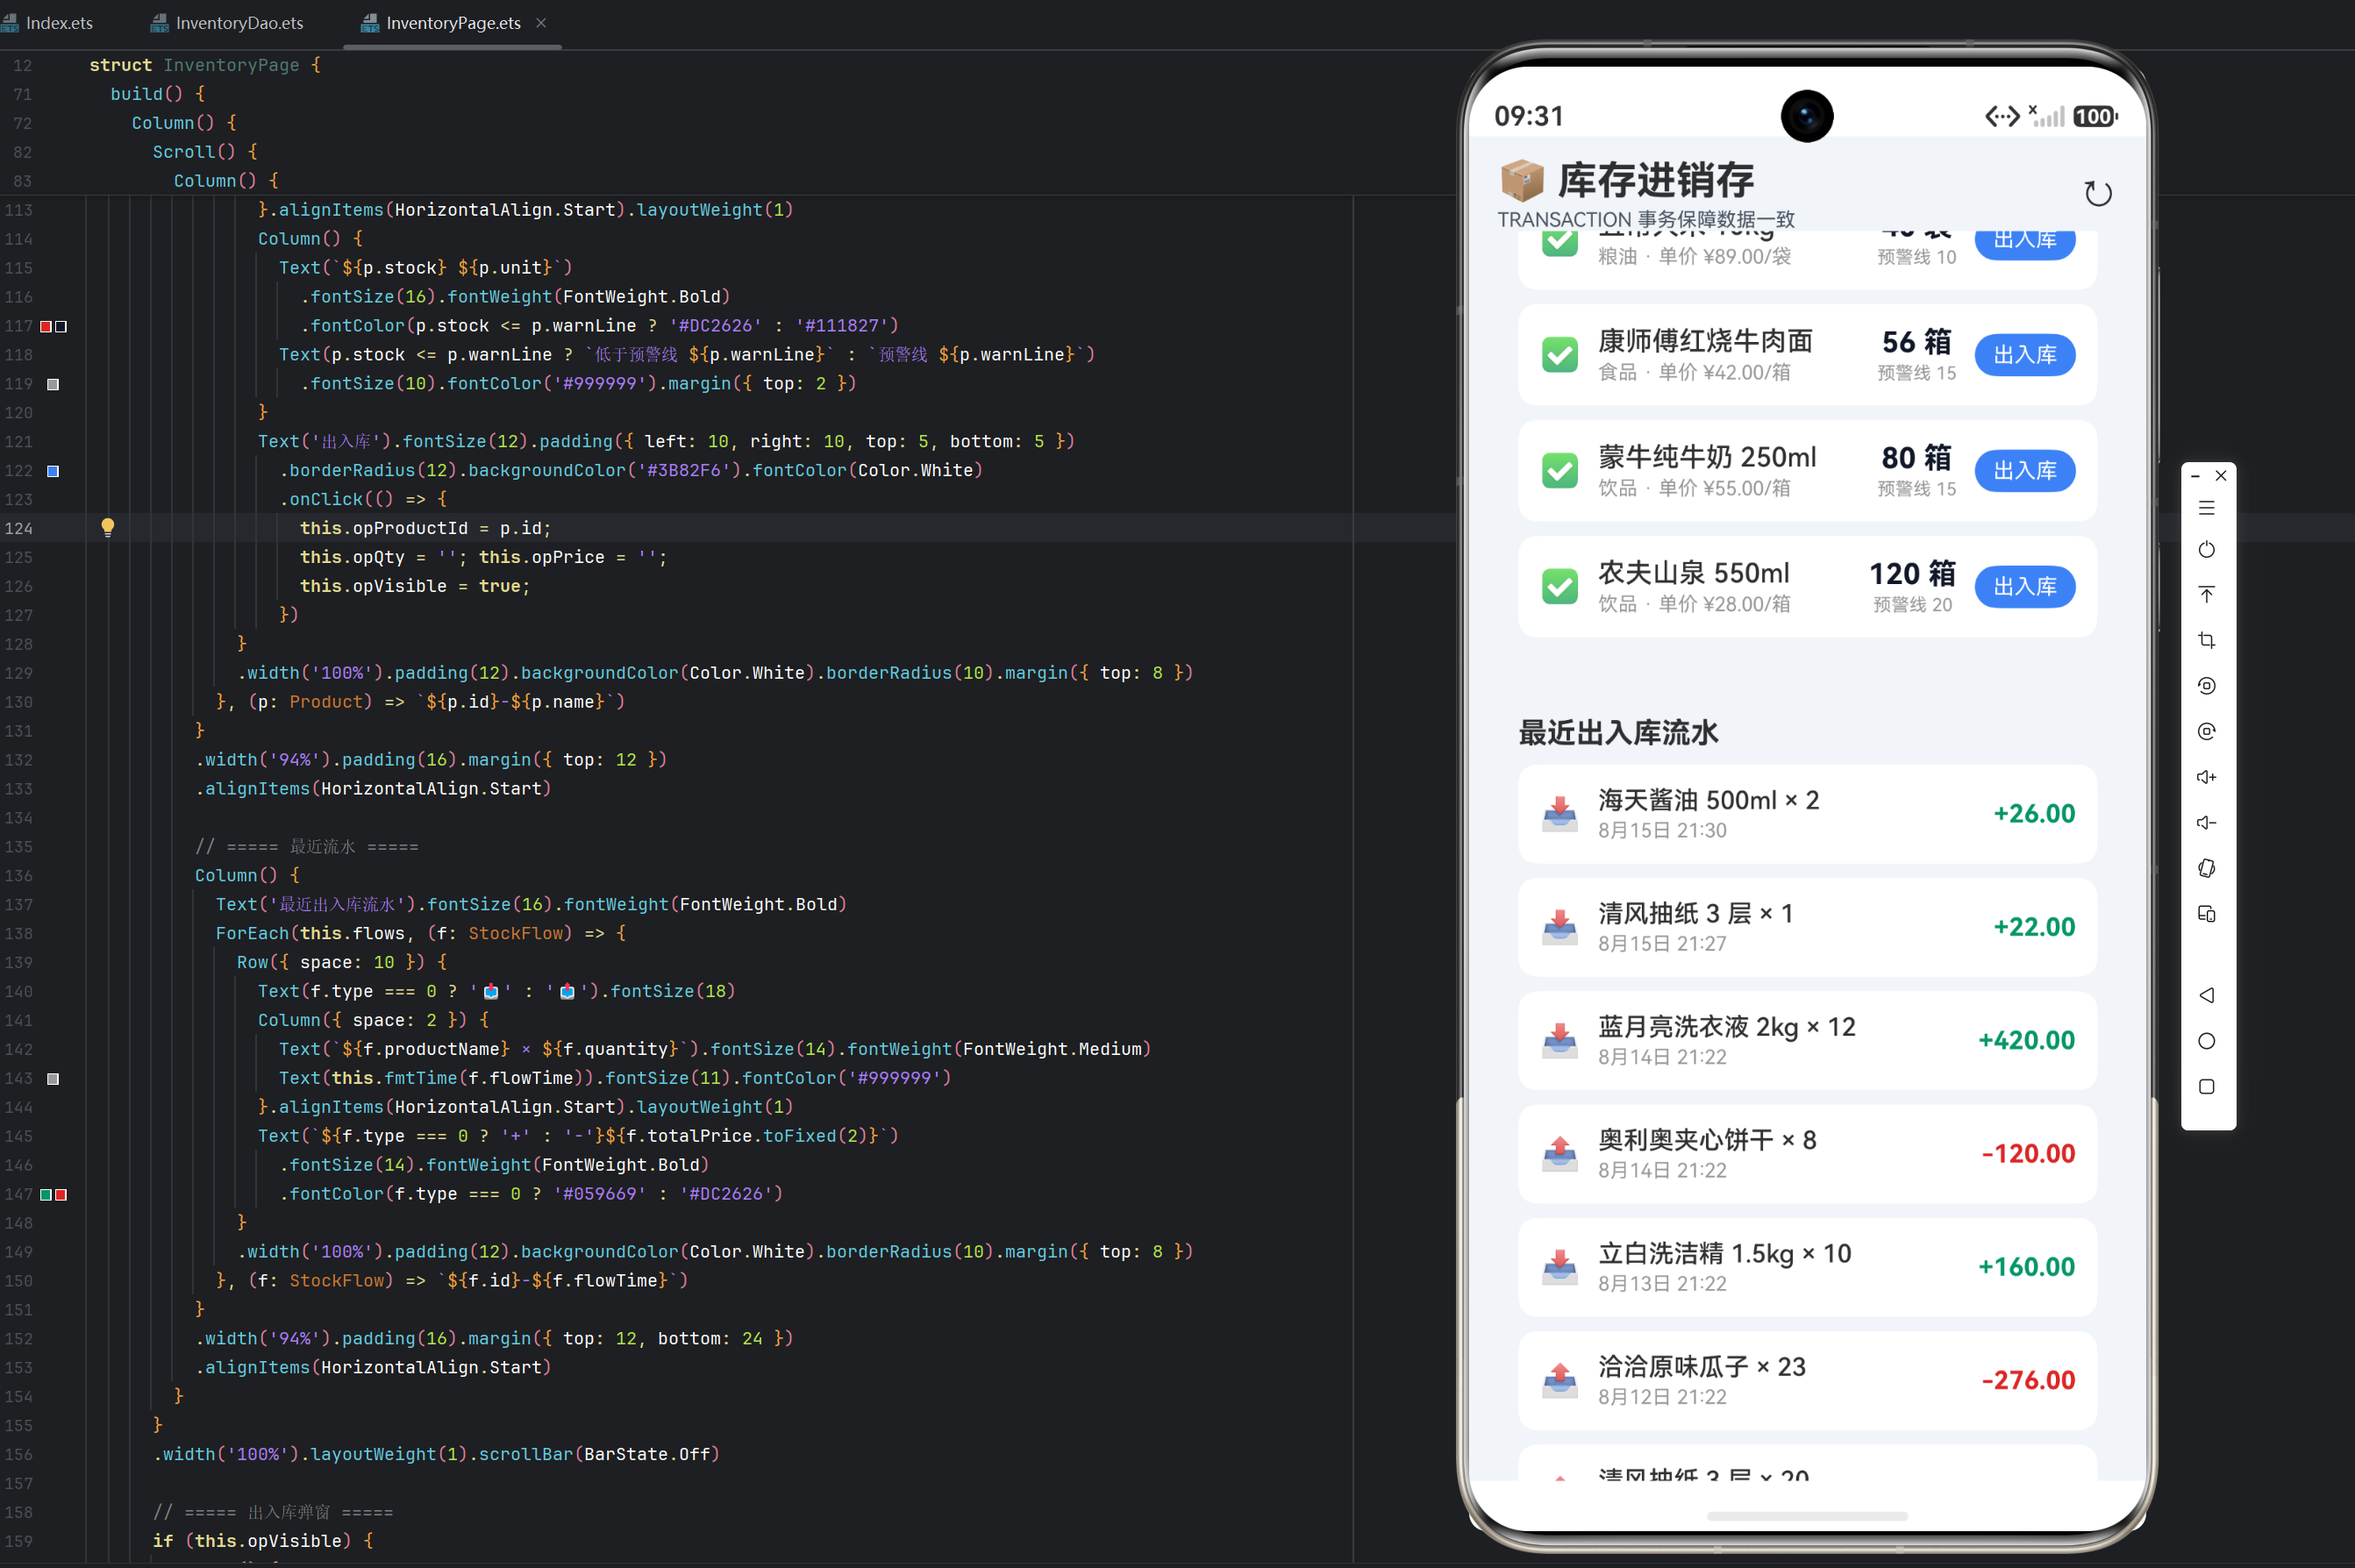Tap the 立白洗洁精 1.5kg × 10 flow record

pos(1807,1267)
